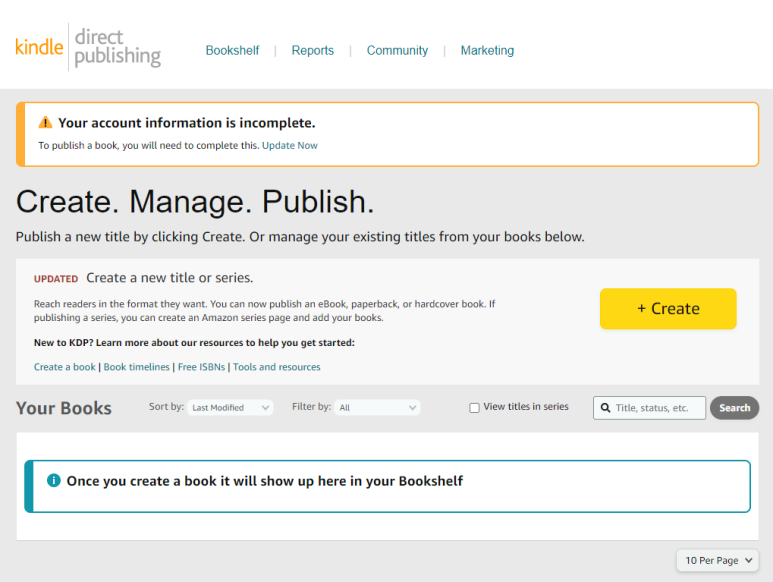Click 'Once you create a book' notice text
Viewport: 773px width, 582px height.
click(265, 480)
